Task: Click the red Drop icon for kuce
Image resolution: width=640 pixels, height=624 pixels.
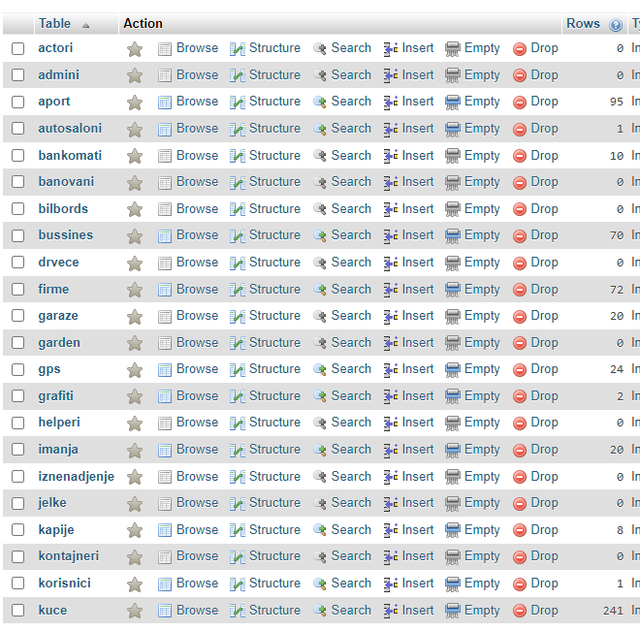Action: (519, 611)
